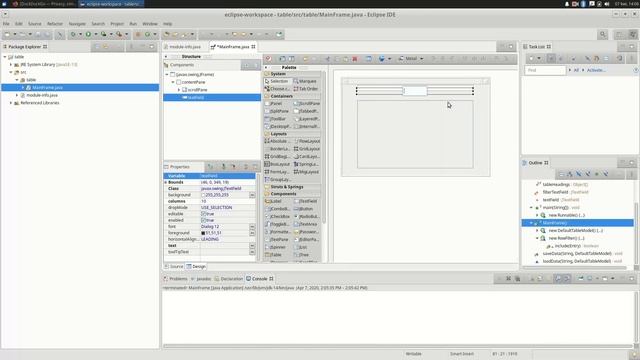Click the Activate link in Task List

pyautogui.click(x=596, y=70)
